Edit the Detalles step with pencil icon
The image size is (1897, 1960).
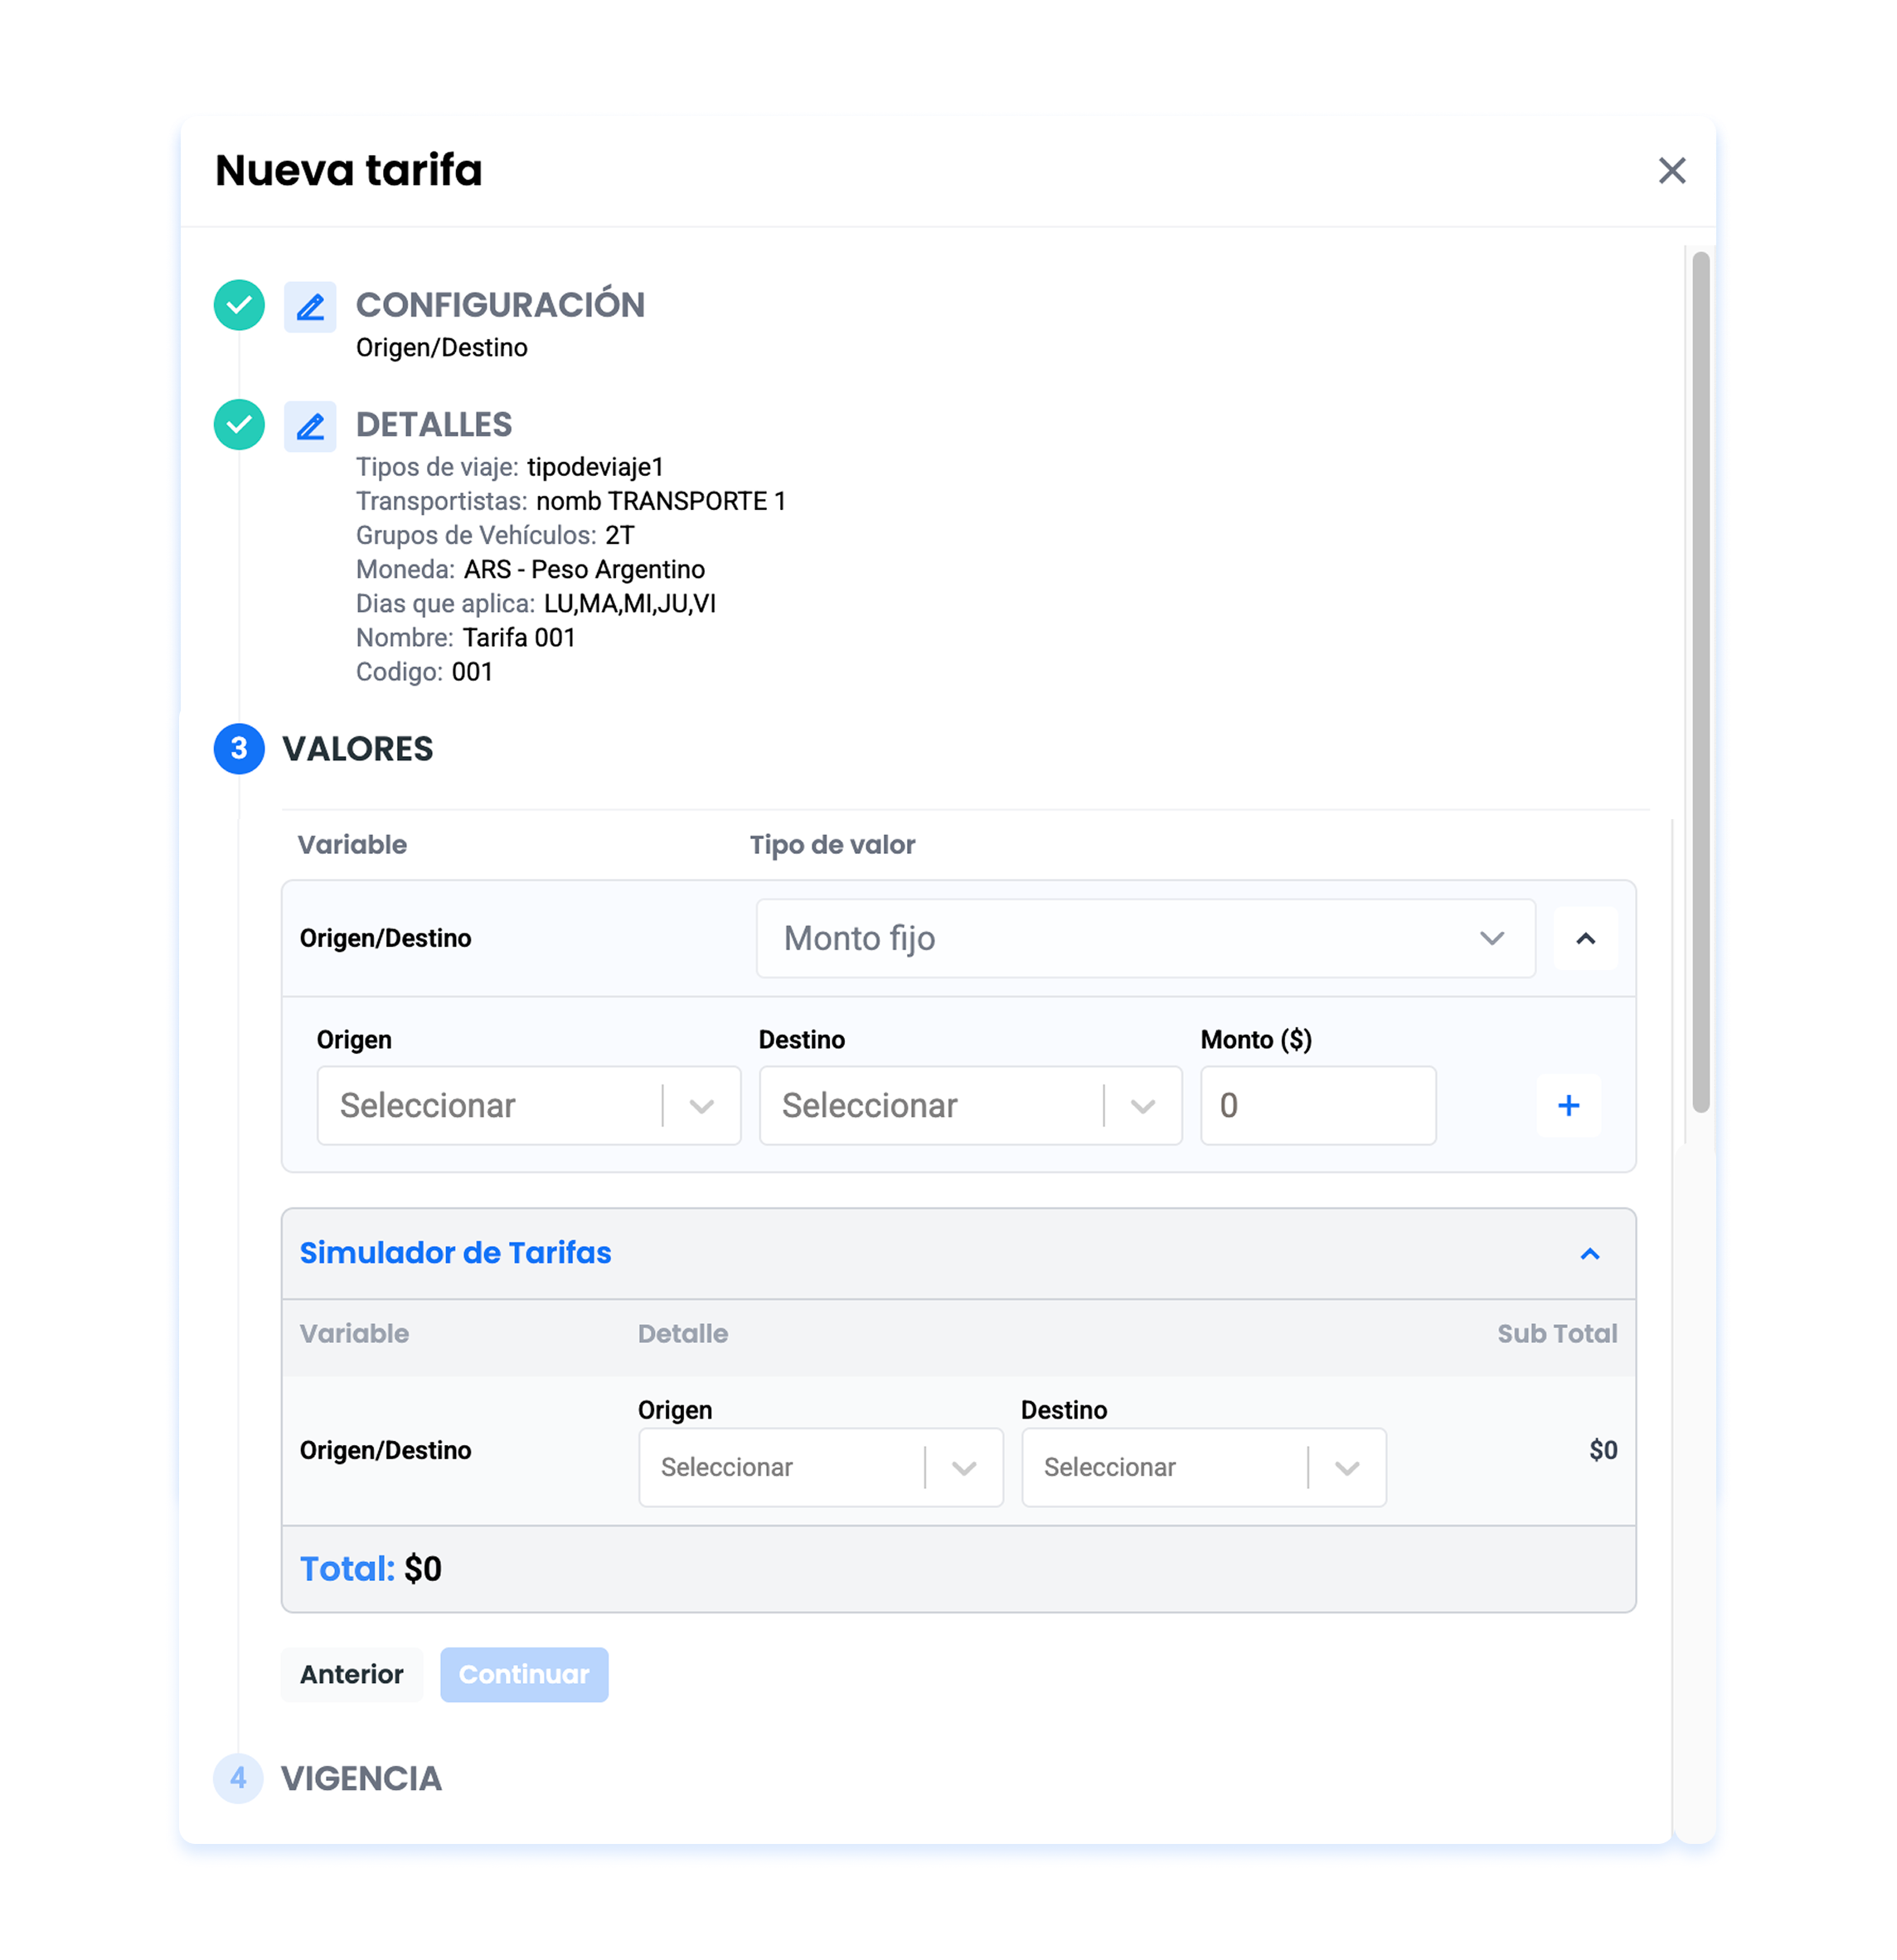(310, 426)
